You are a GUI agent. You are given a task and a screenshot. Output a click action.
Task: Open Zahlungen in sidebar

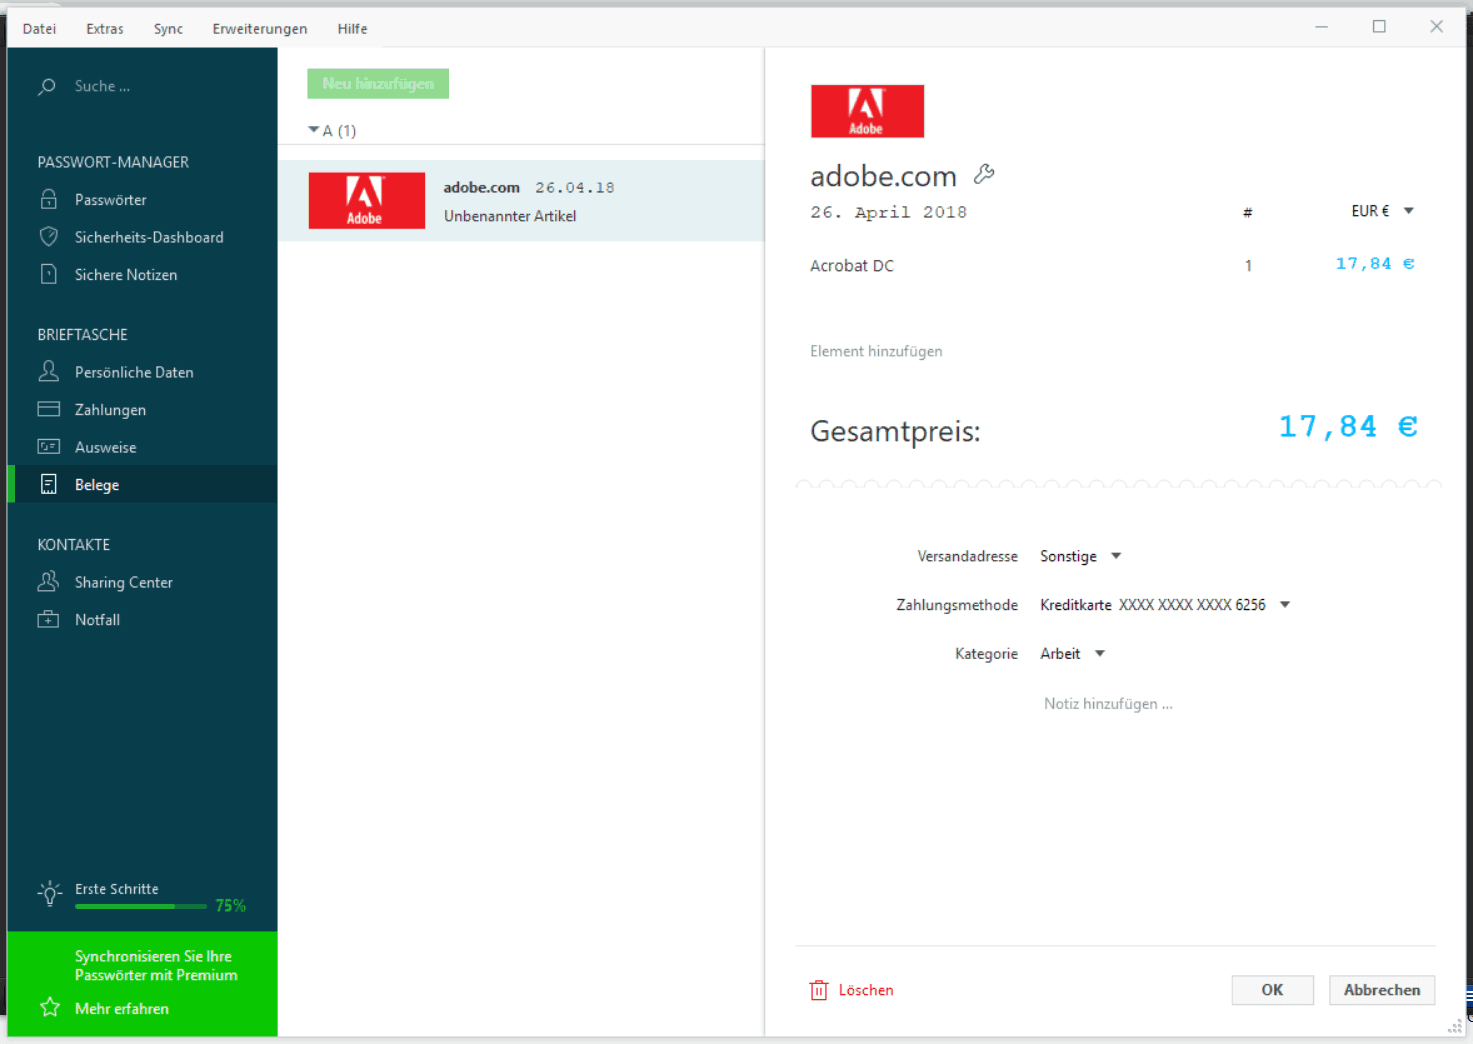[x=142, y=409]
